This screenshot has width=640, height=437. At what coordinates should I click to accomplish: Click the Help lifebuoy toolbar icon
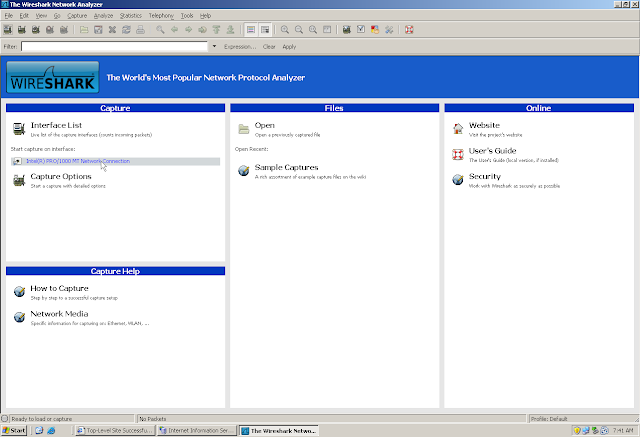pyautogui.click(x=409, y=30)
